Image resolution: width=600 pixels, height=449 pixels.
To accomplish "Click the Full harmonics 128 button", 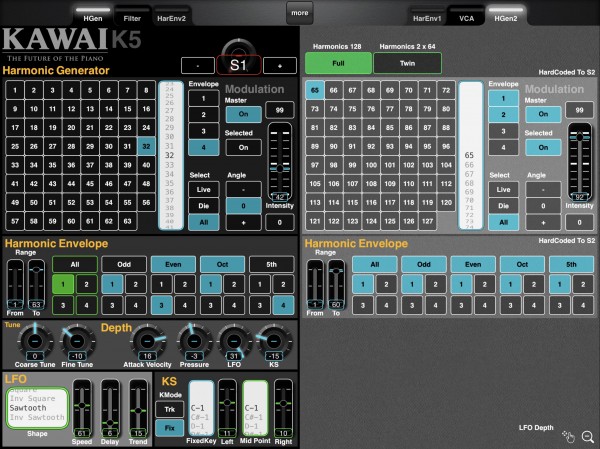I will coord(338,63).
